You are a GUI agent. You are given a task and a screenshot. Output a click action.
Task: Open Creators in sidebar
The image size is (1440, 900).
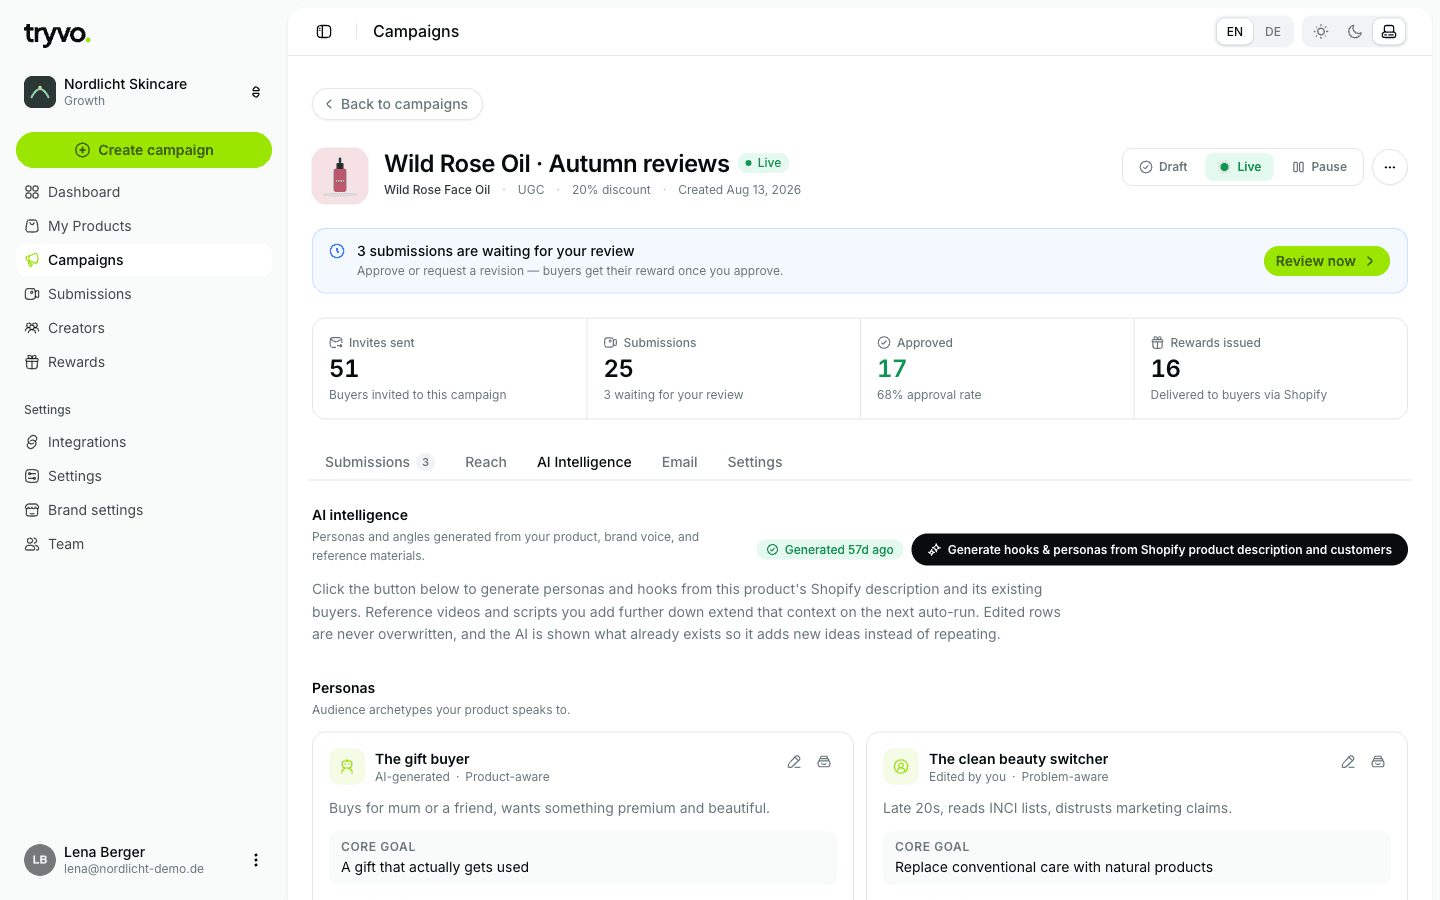[144, 328]
